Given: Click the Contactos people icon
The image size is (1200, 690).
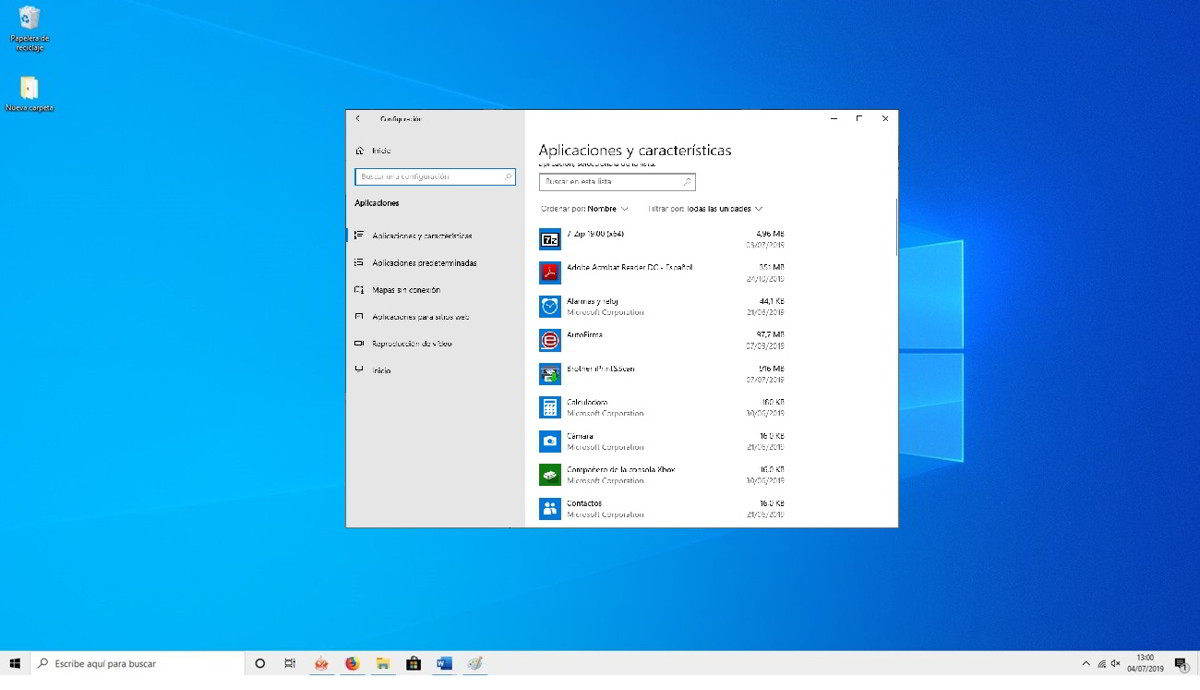Looking at the screenshot, I should 550,509.
